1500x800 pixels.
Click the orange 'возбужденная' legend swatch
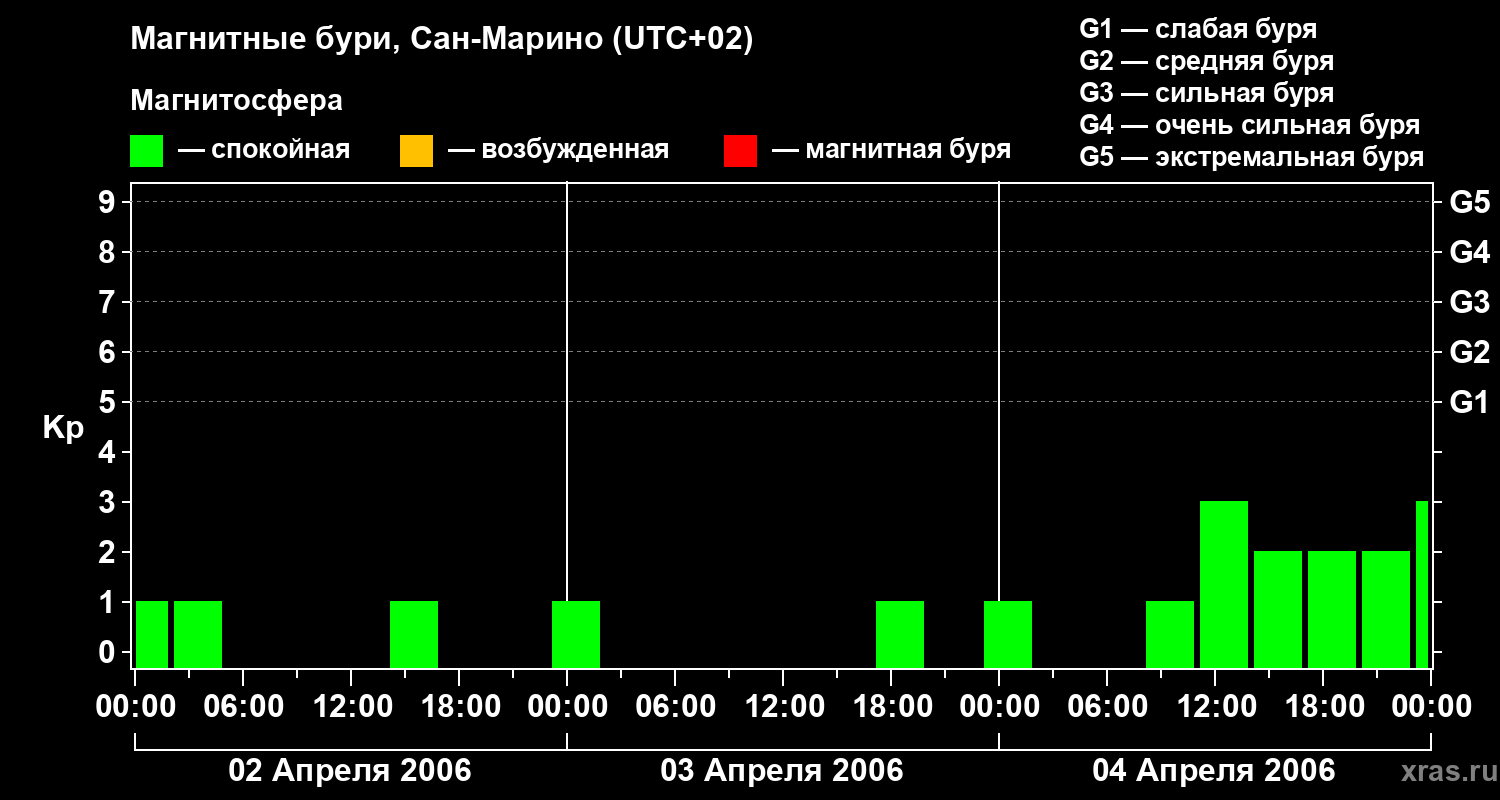pyautogui.click(x=416, y=151)
